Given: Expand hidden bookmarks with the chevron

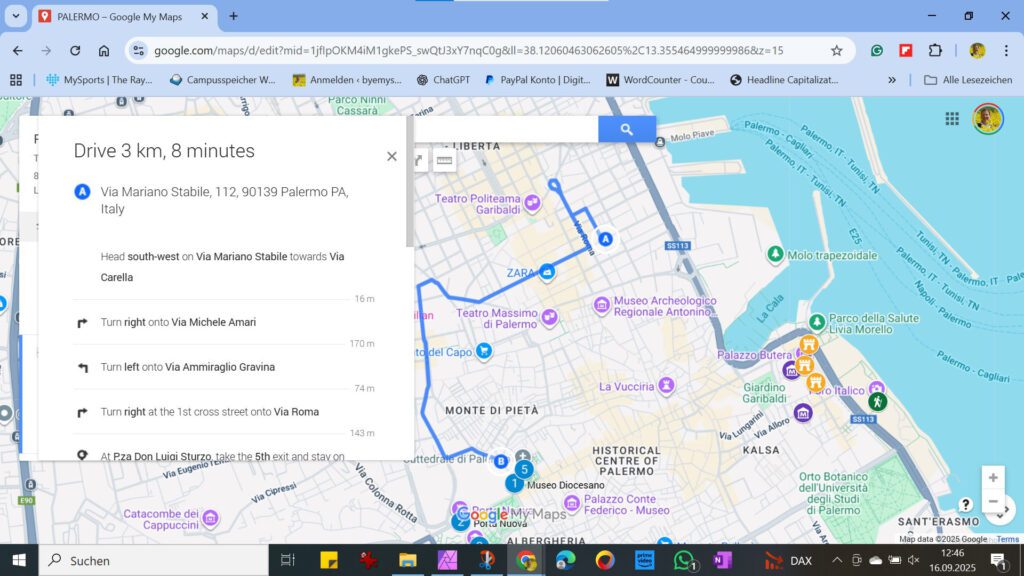Looking at the screenshot, I should tap(891, 80).
